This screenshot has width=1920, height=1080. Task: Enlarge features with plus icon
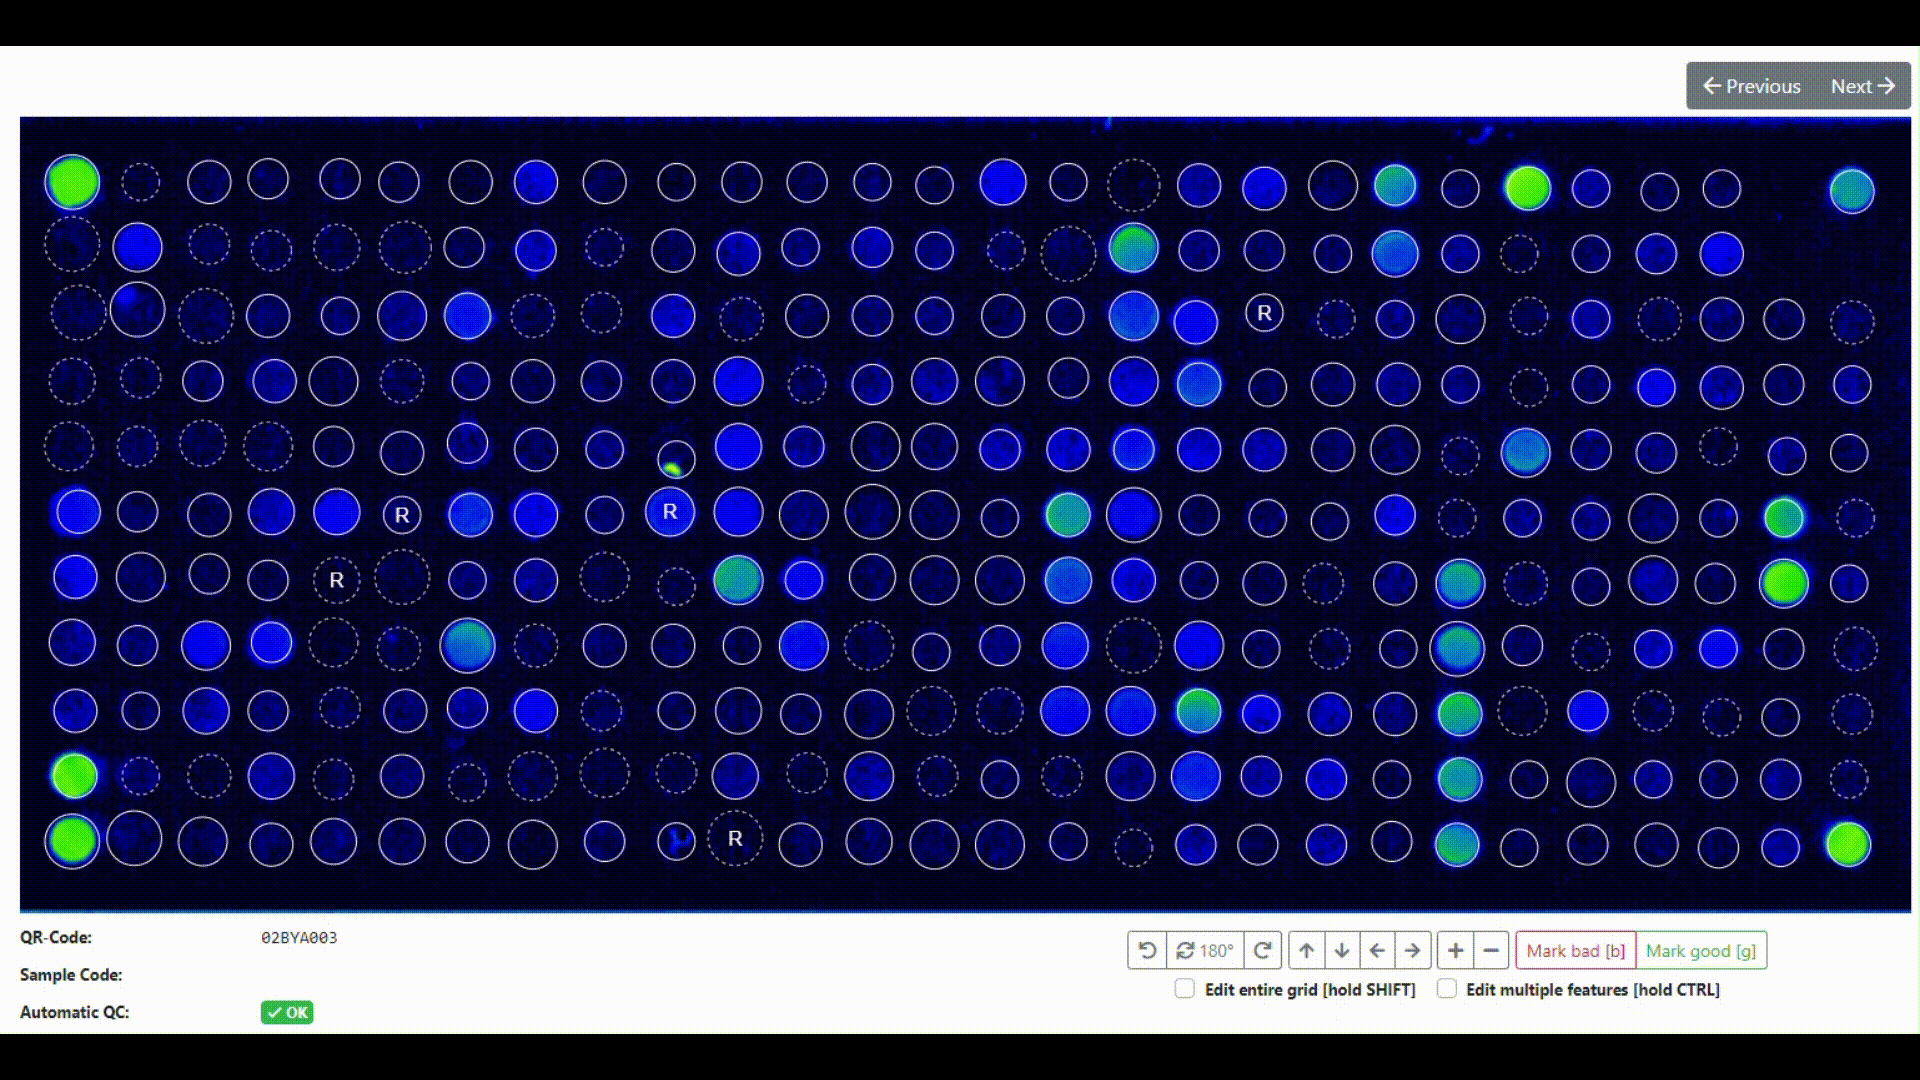[x=1456, y=950]
